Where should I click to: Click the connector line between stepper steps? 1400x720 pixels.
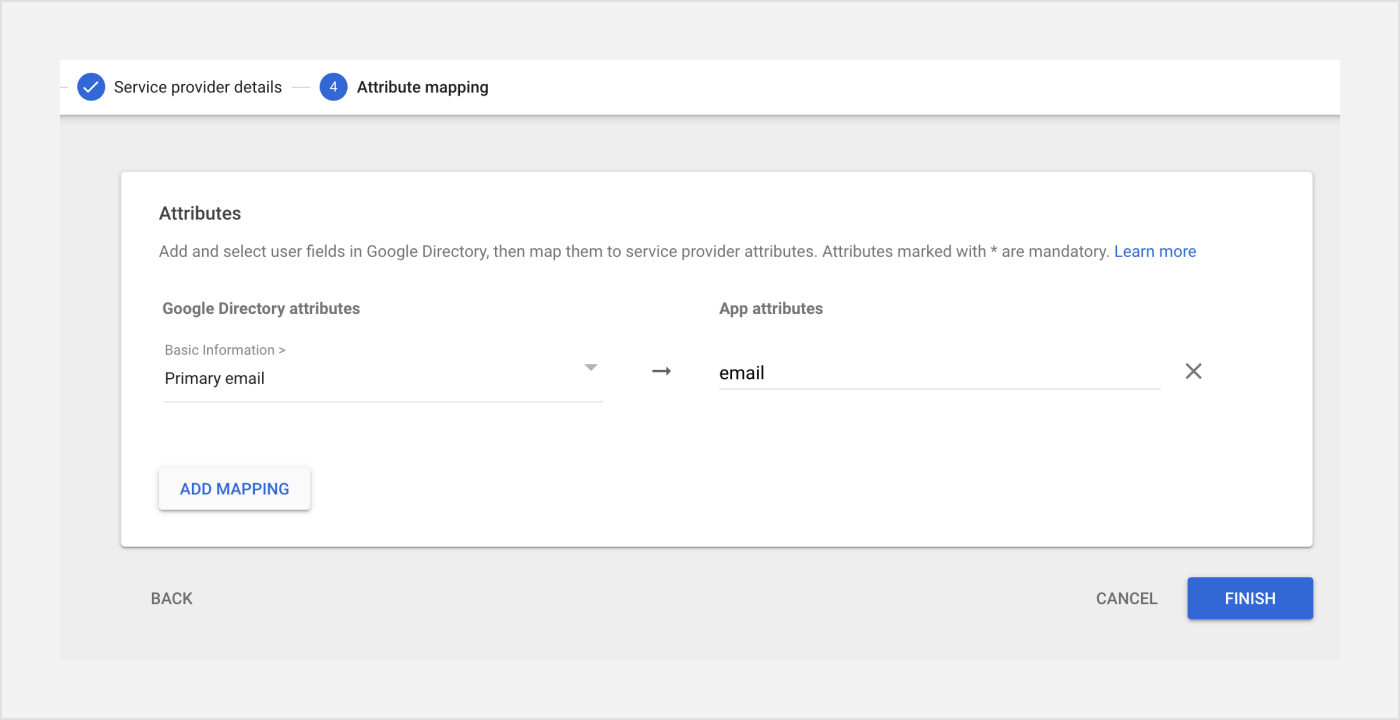point(301,87)
